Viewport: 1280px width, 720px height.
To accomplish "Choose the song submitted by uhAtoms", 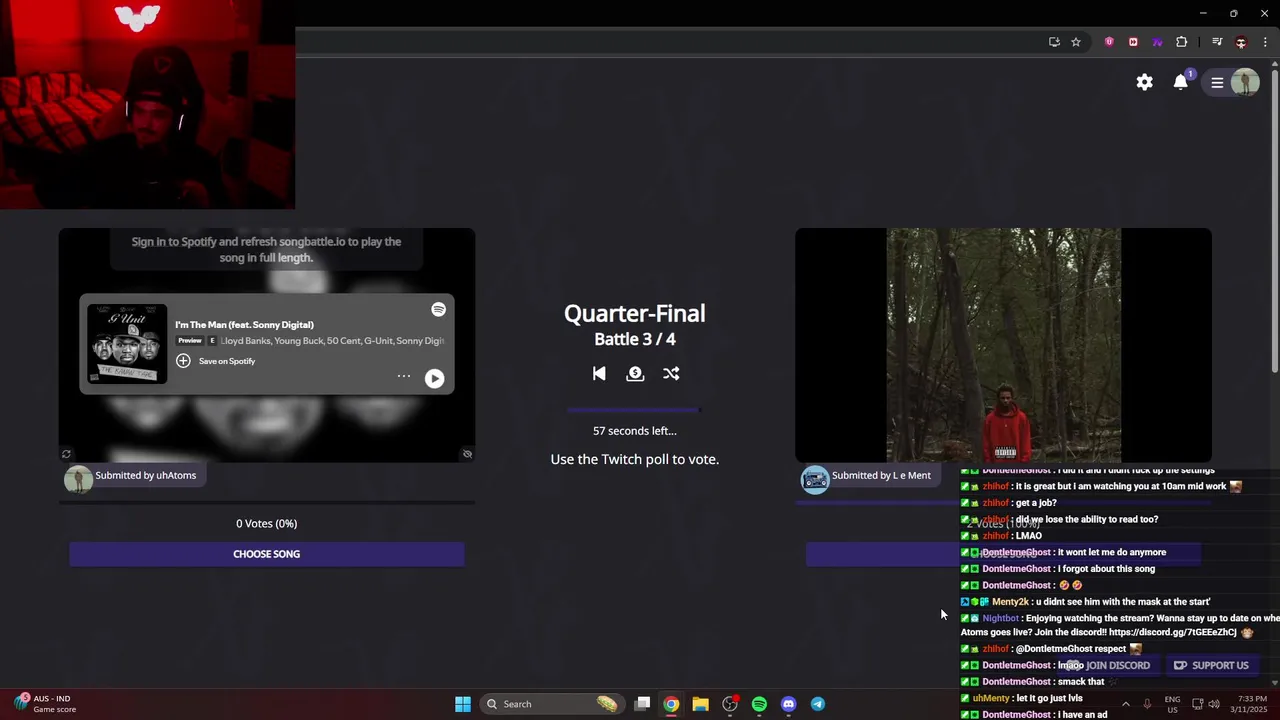I will pyautogui.click(x=266, y=554).
